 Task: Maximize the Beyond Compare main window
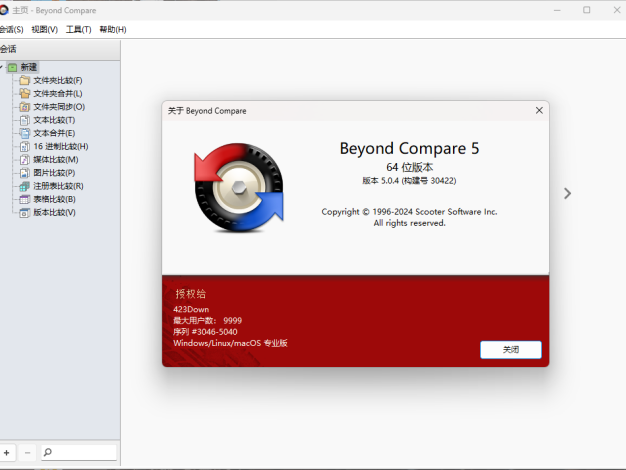[586, 10]
